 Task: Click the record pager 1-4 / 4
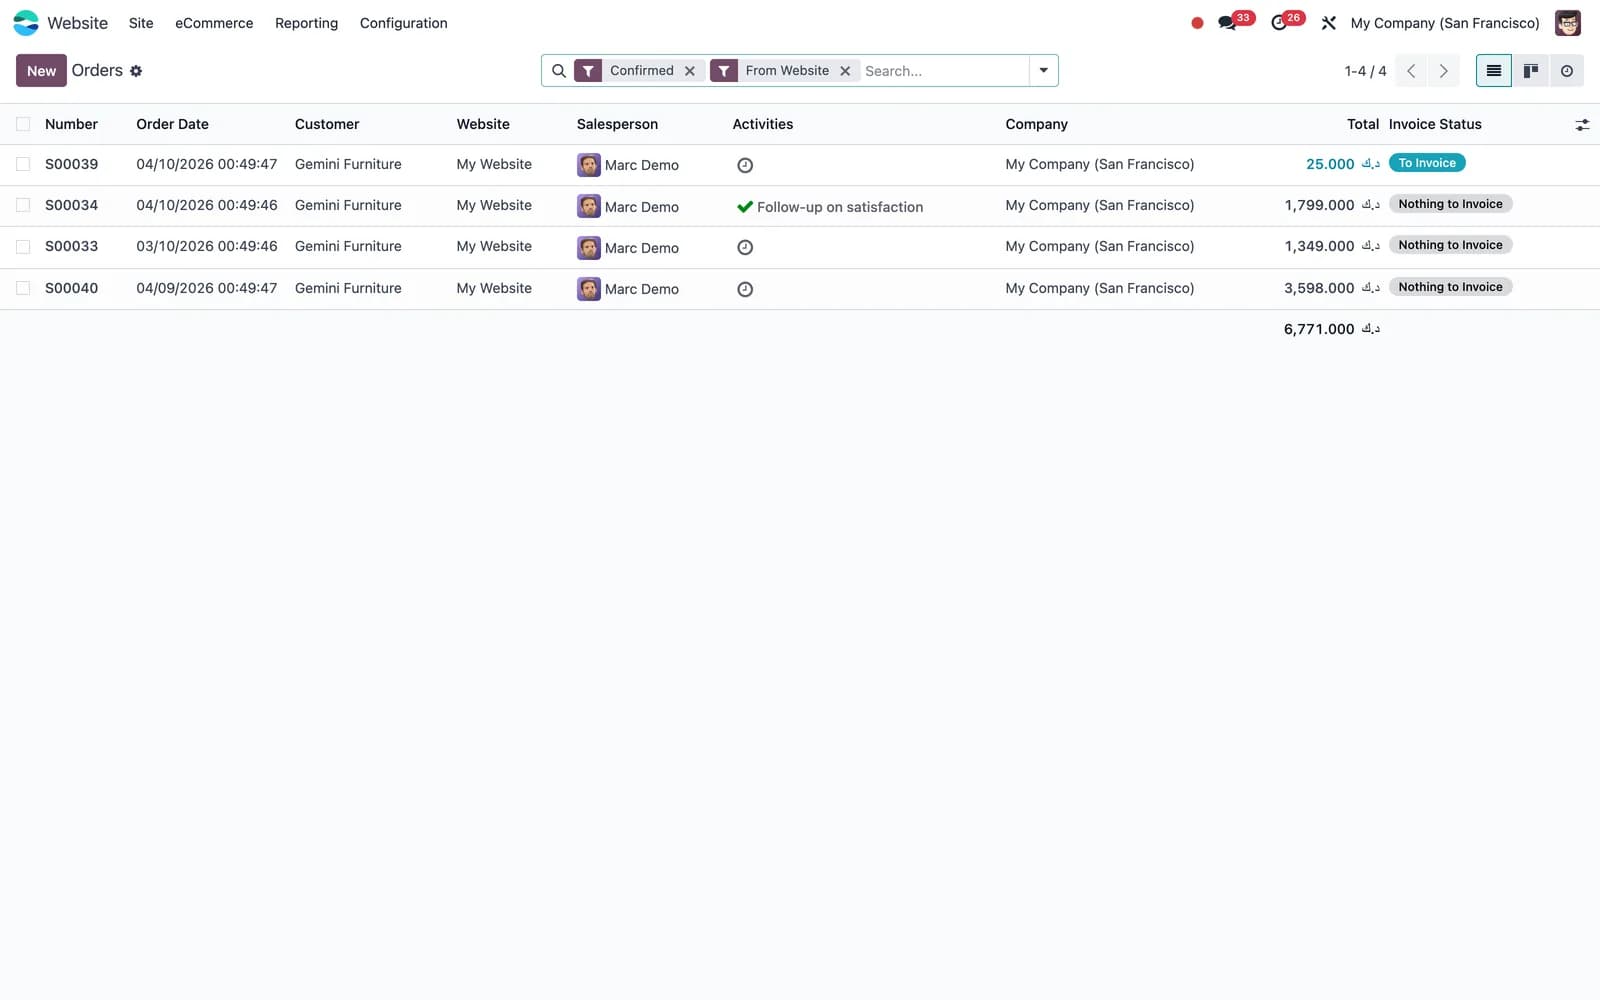coord(1365,71)
